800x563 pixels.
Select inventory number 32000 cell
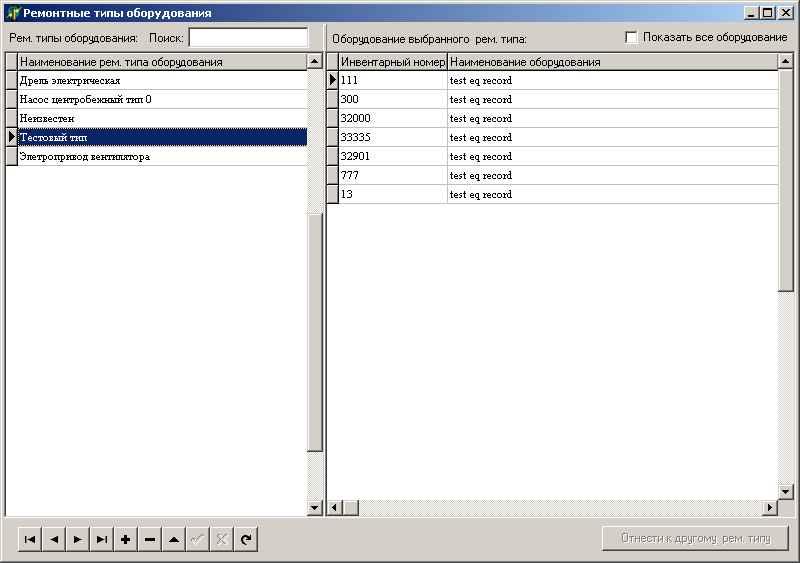393,118
